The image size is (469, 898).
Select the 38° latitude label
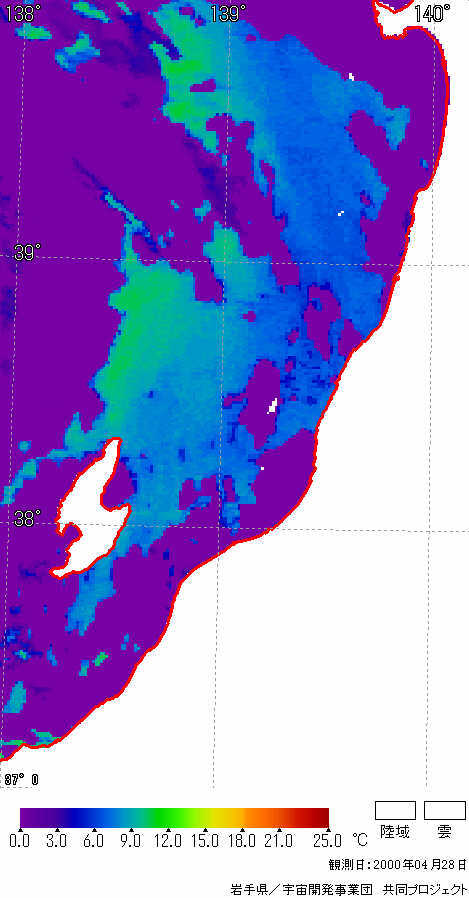(28, 519)
